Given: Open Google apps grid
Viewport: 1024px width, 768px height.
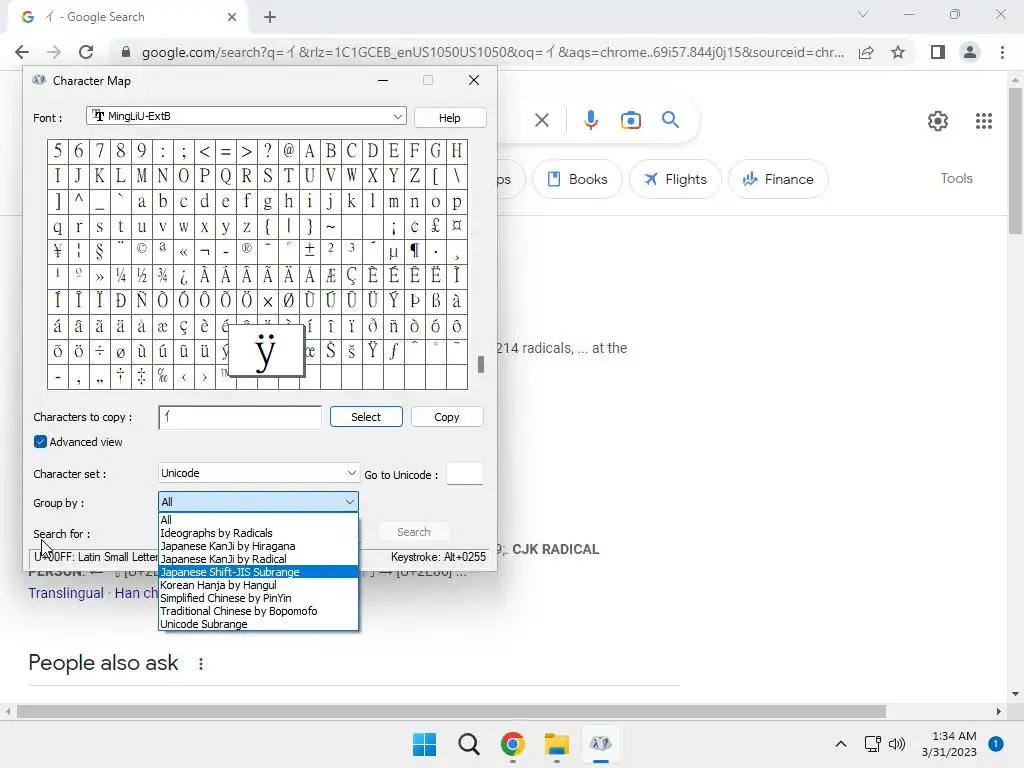Looking at the screenshot, I should [x=984, y=121].
